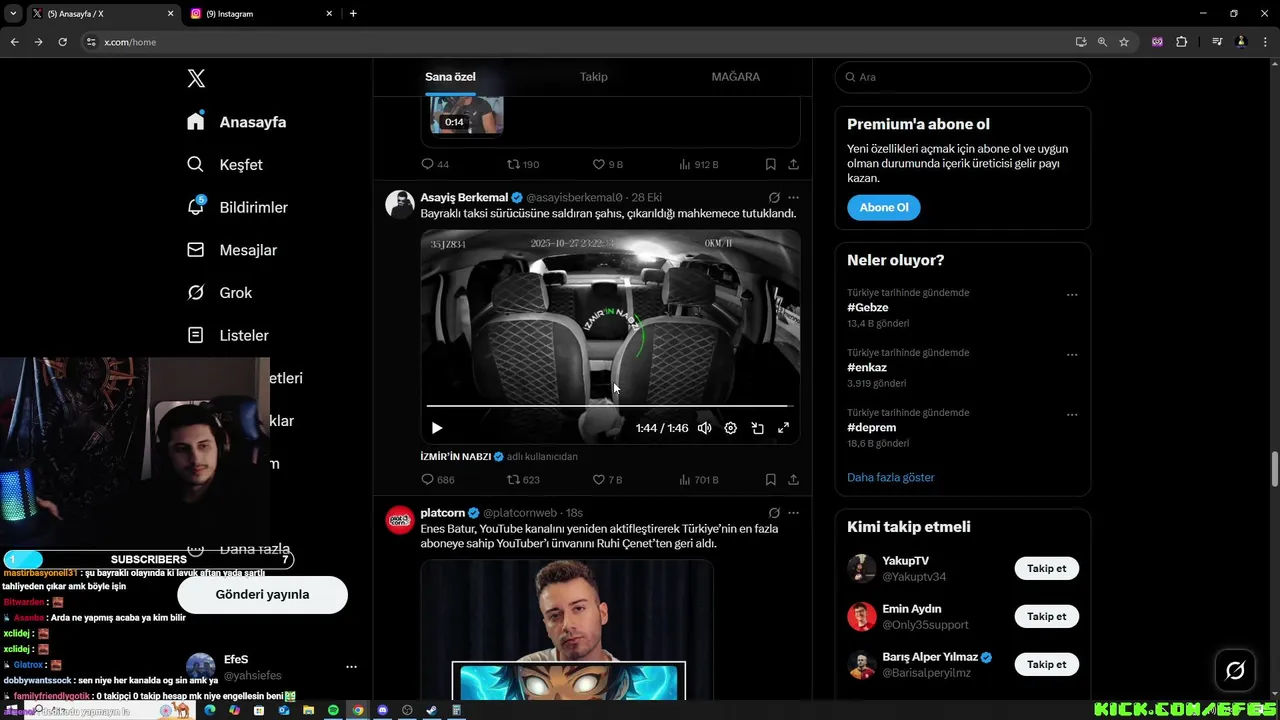Image resolution: width=1280 pixels, height=720 pixels.
Task: Open Keşfet explore page
Action: point(225,165)
